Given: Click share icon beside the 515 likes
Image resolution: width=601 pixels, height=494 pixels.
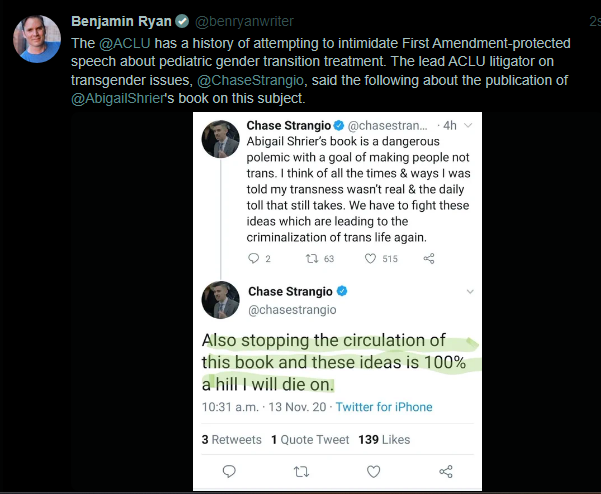Looking at the screenshot, I should click(429, 259).
